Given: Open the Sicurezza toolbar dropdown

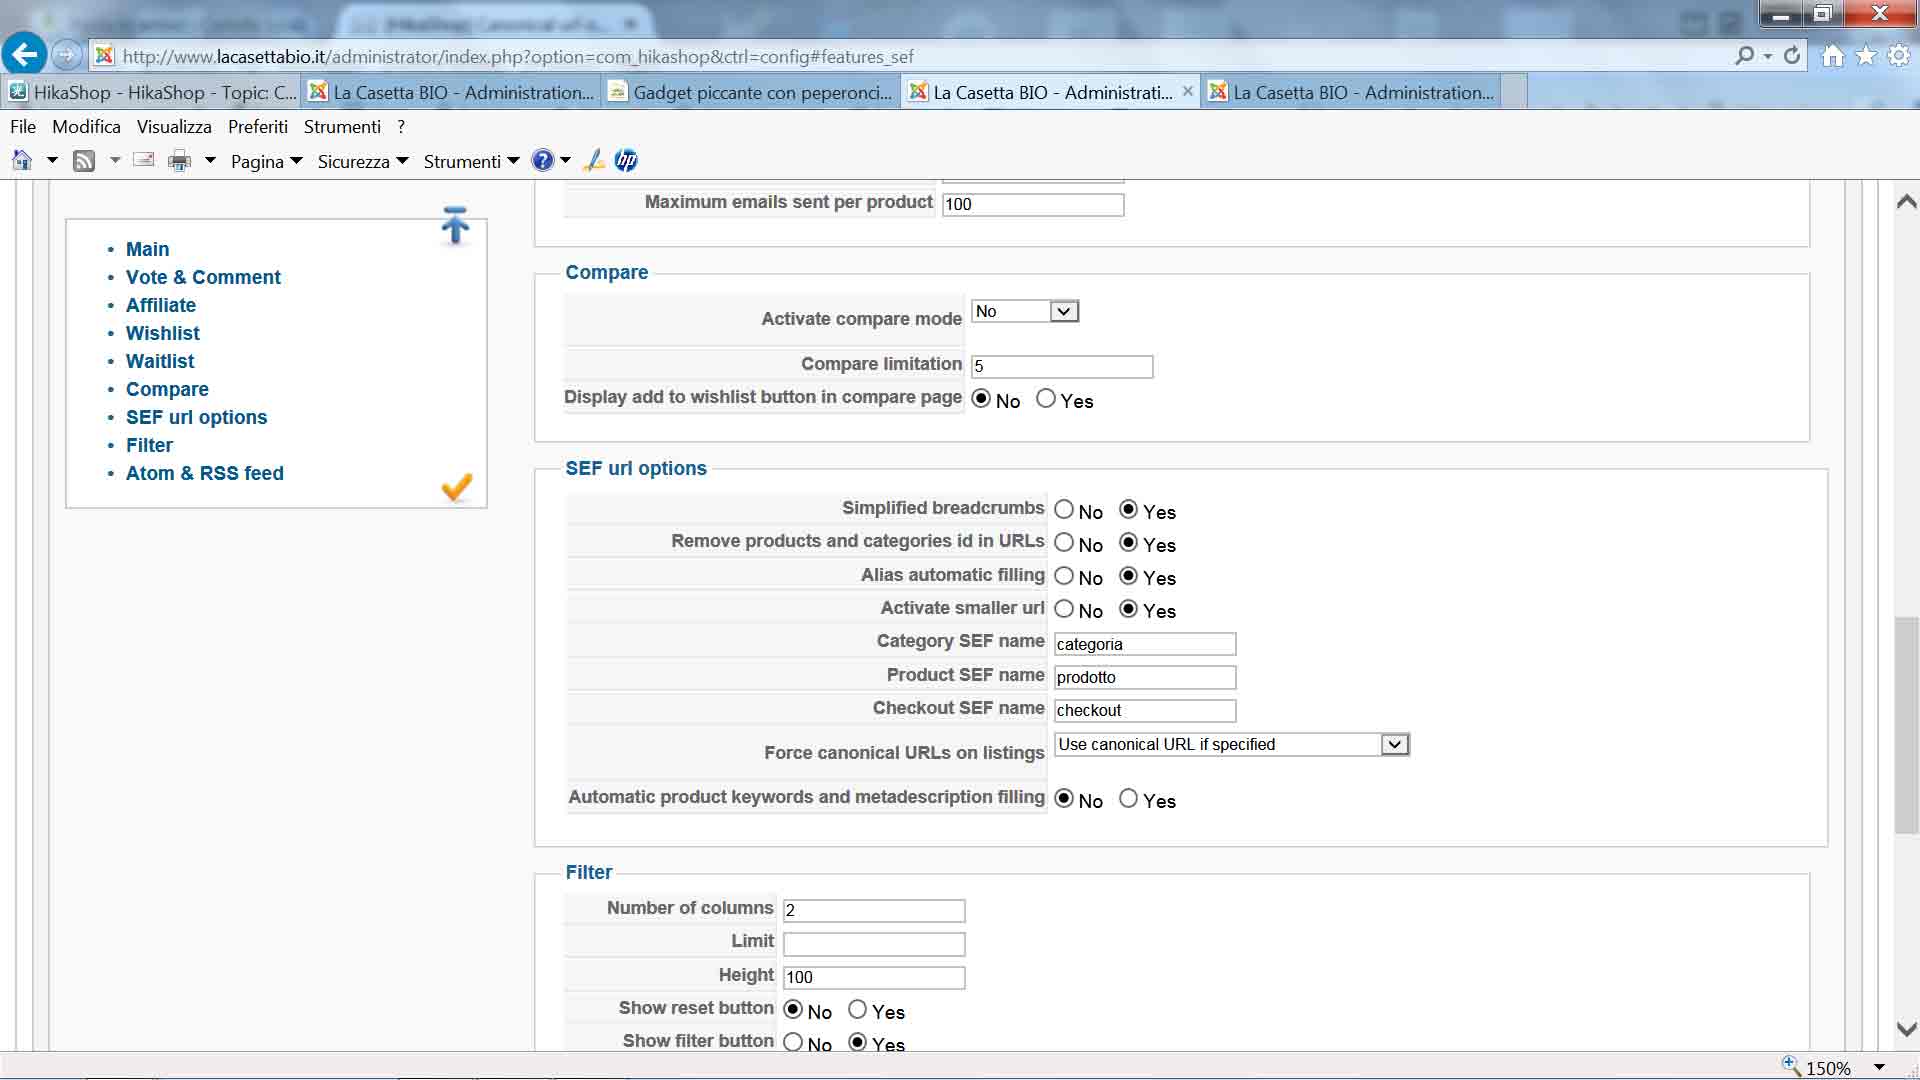Looking at the screenshot, I should pos(363,161).
